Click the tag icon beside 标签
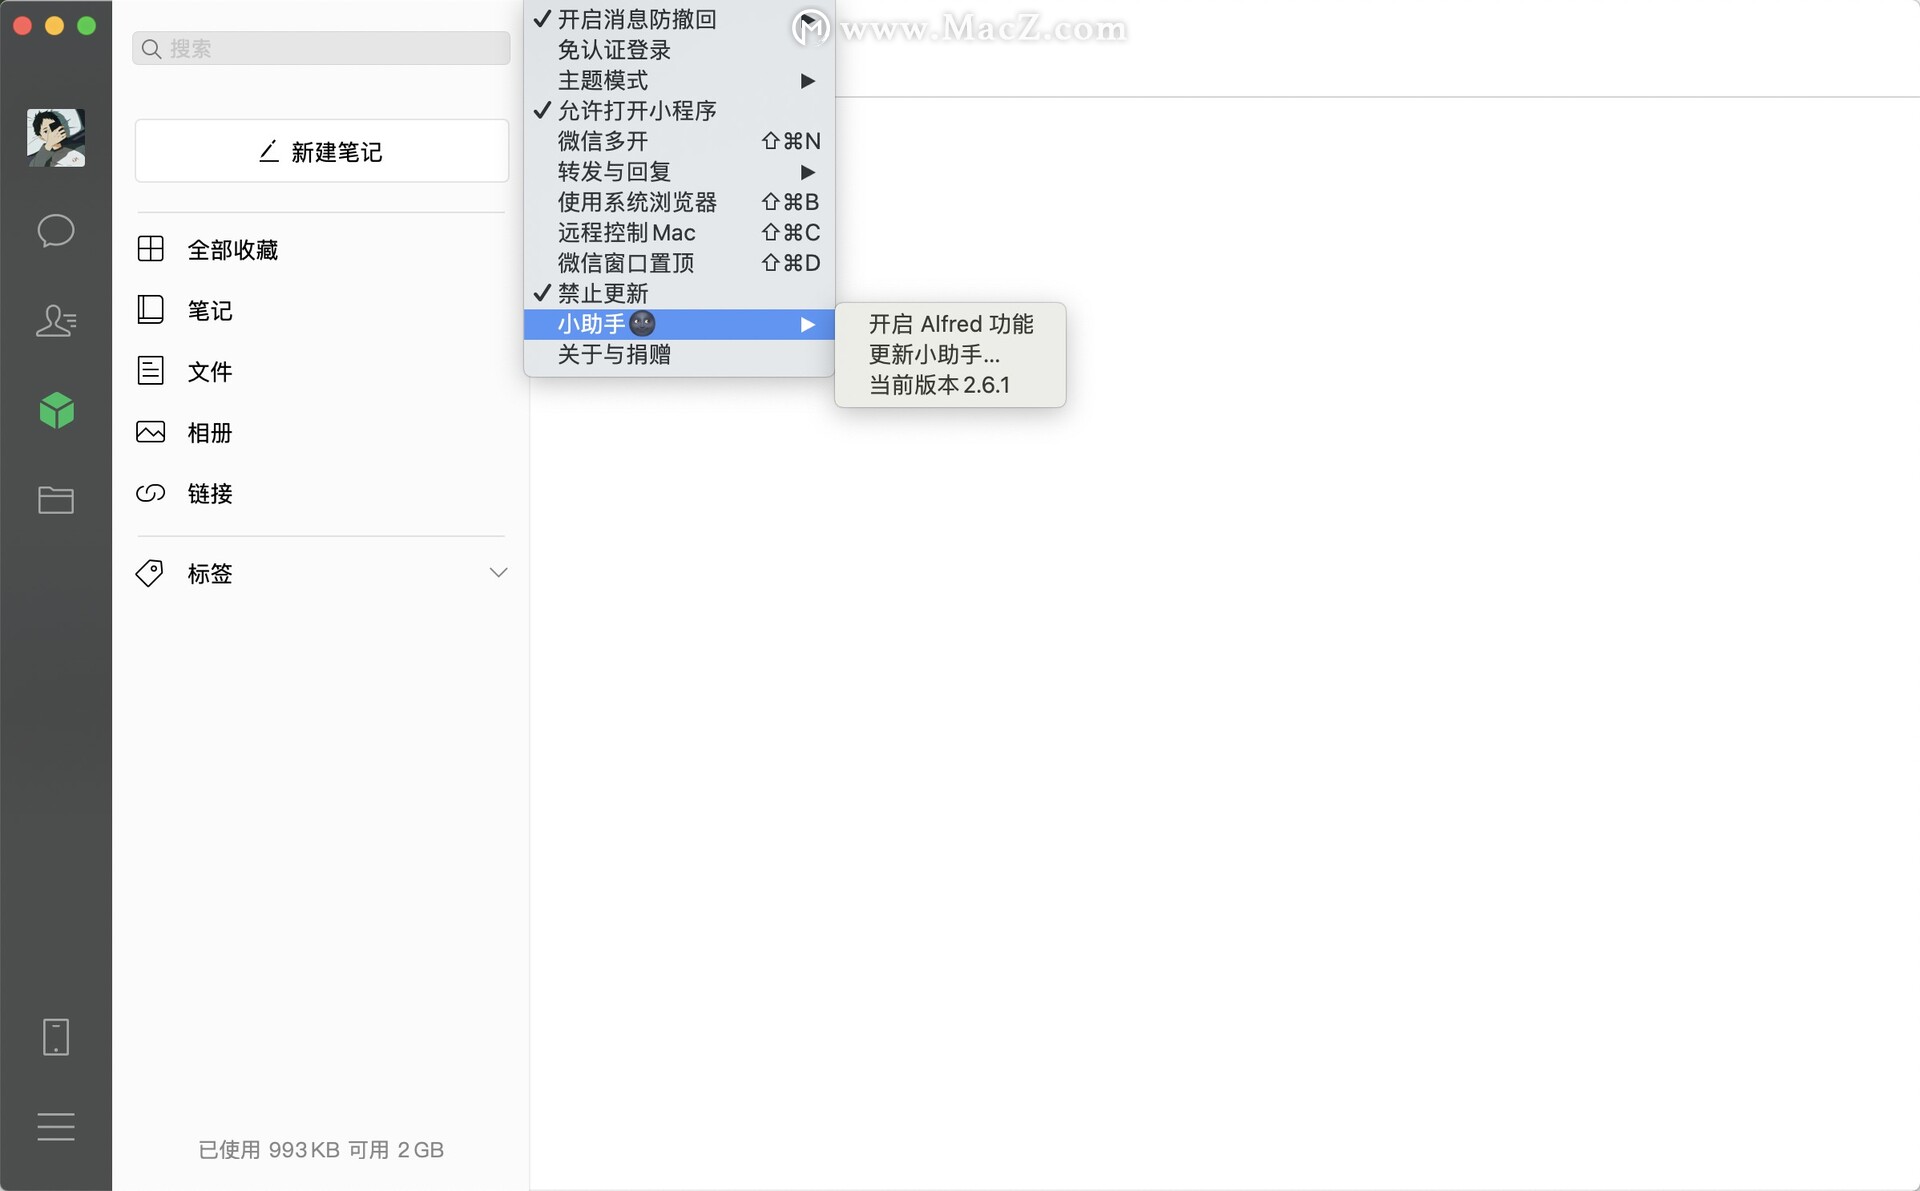This screenshot has width=1920, height=1191. point(150,573)
